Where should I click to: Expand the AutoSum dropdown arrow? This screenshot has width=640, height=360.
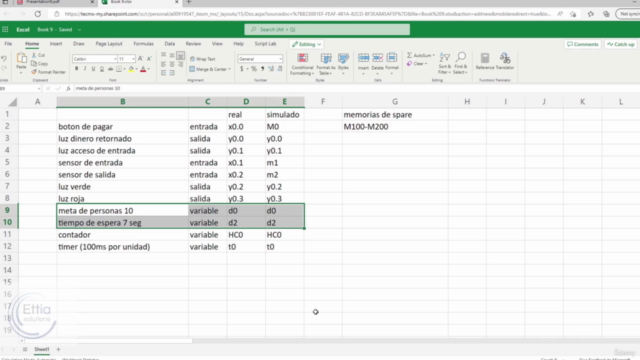point(433,56)
